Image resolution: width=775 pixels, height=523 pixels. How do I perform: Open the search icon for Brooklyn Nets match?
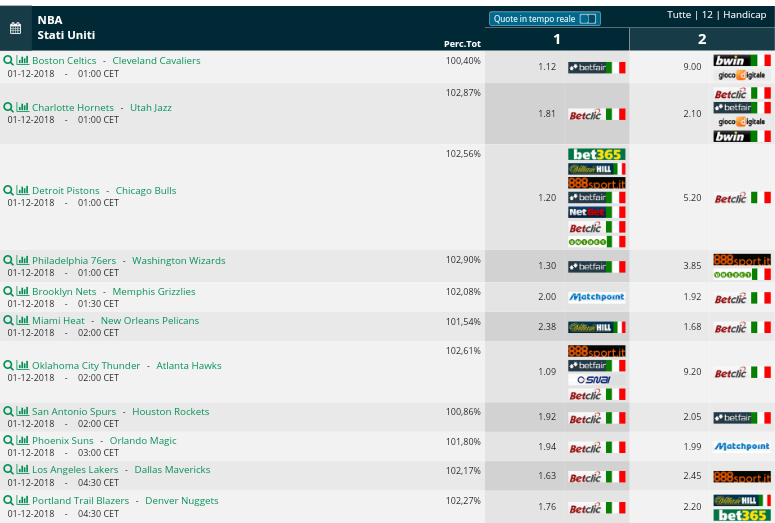(8, 292)
